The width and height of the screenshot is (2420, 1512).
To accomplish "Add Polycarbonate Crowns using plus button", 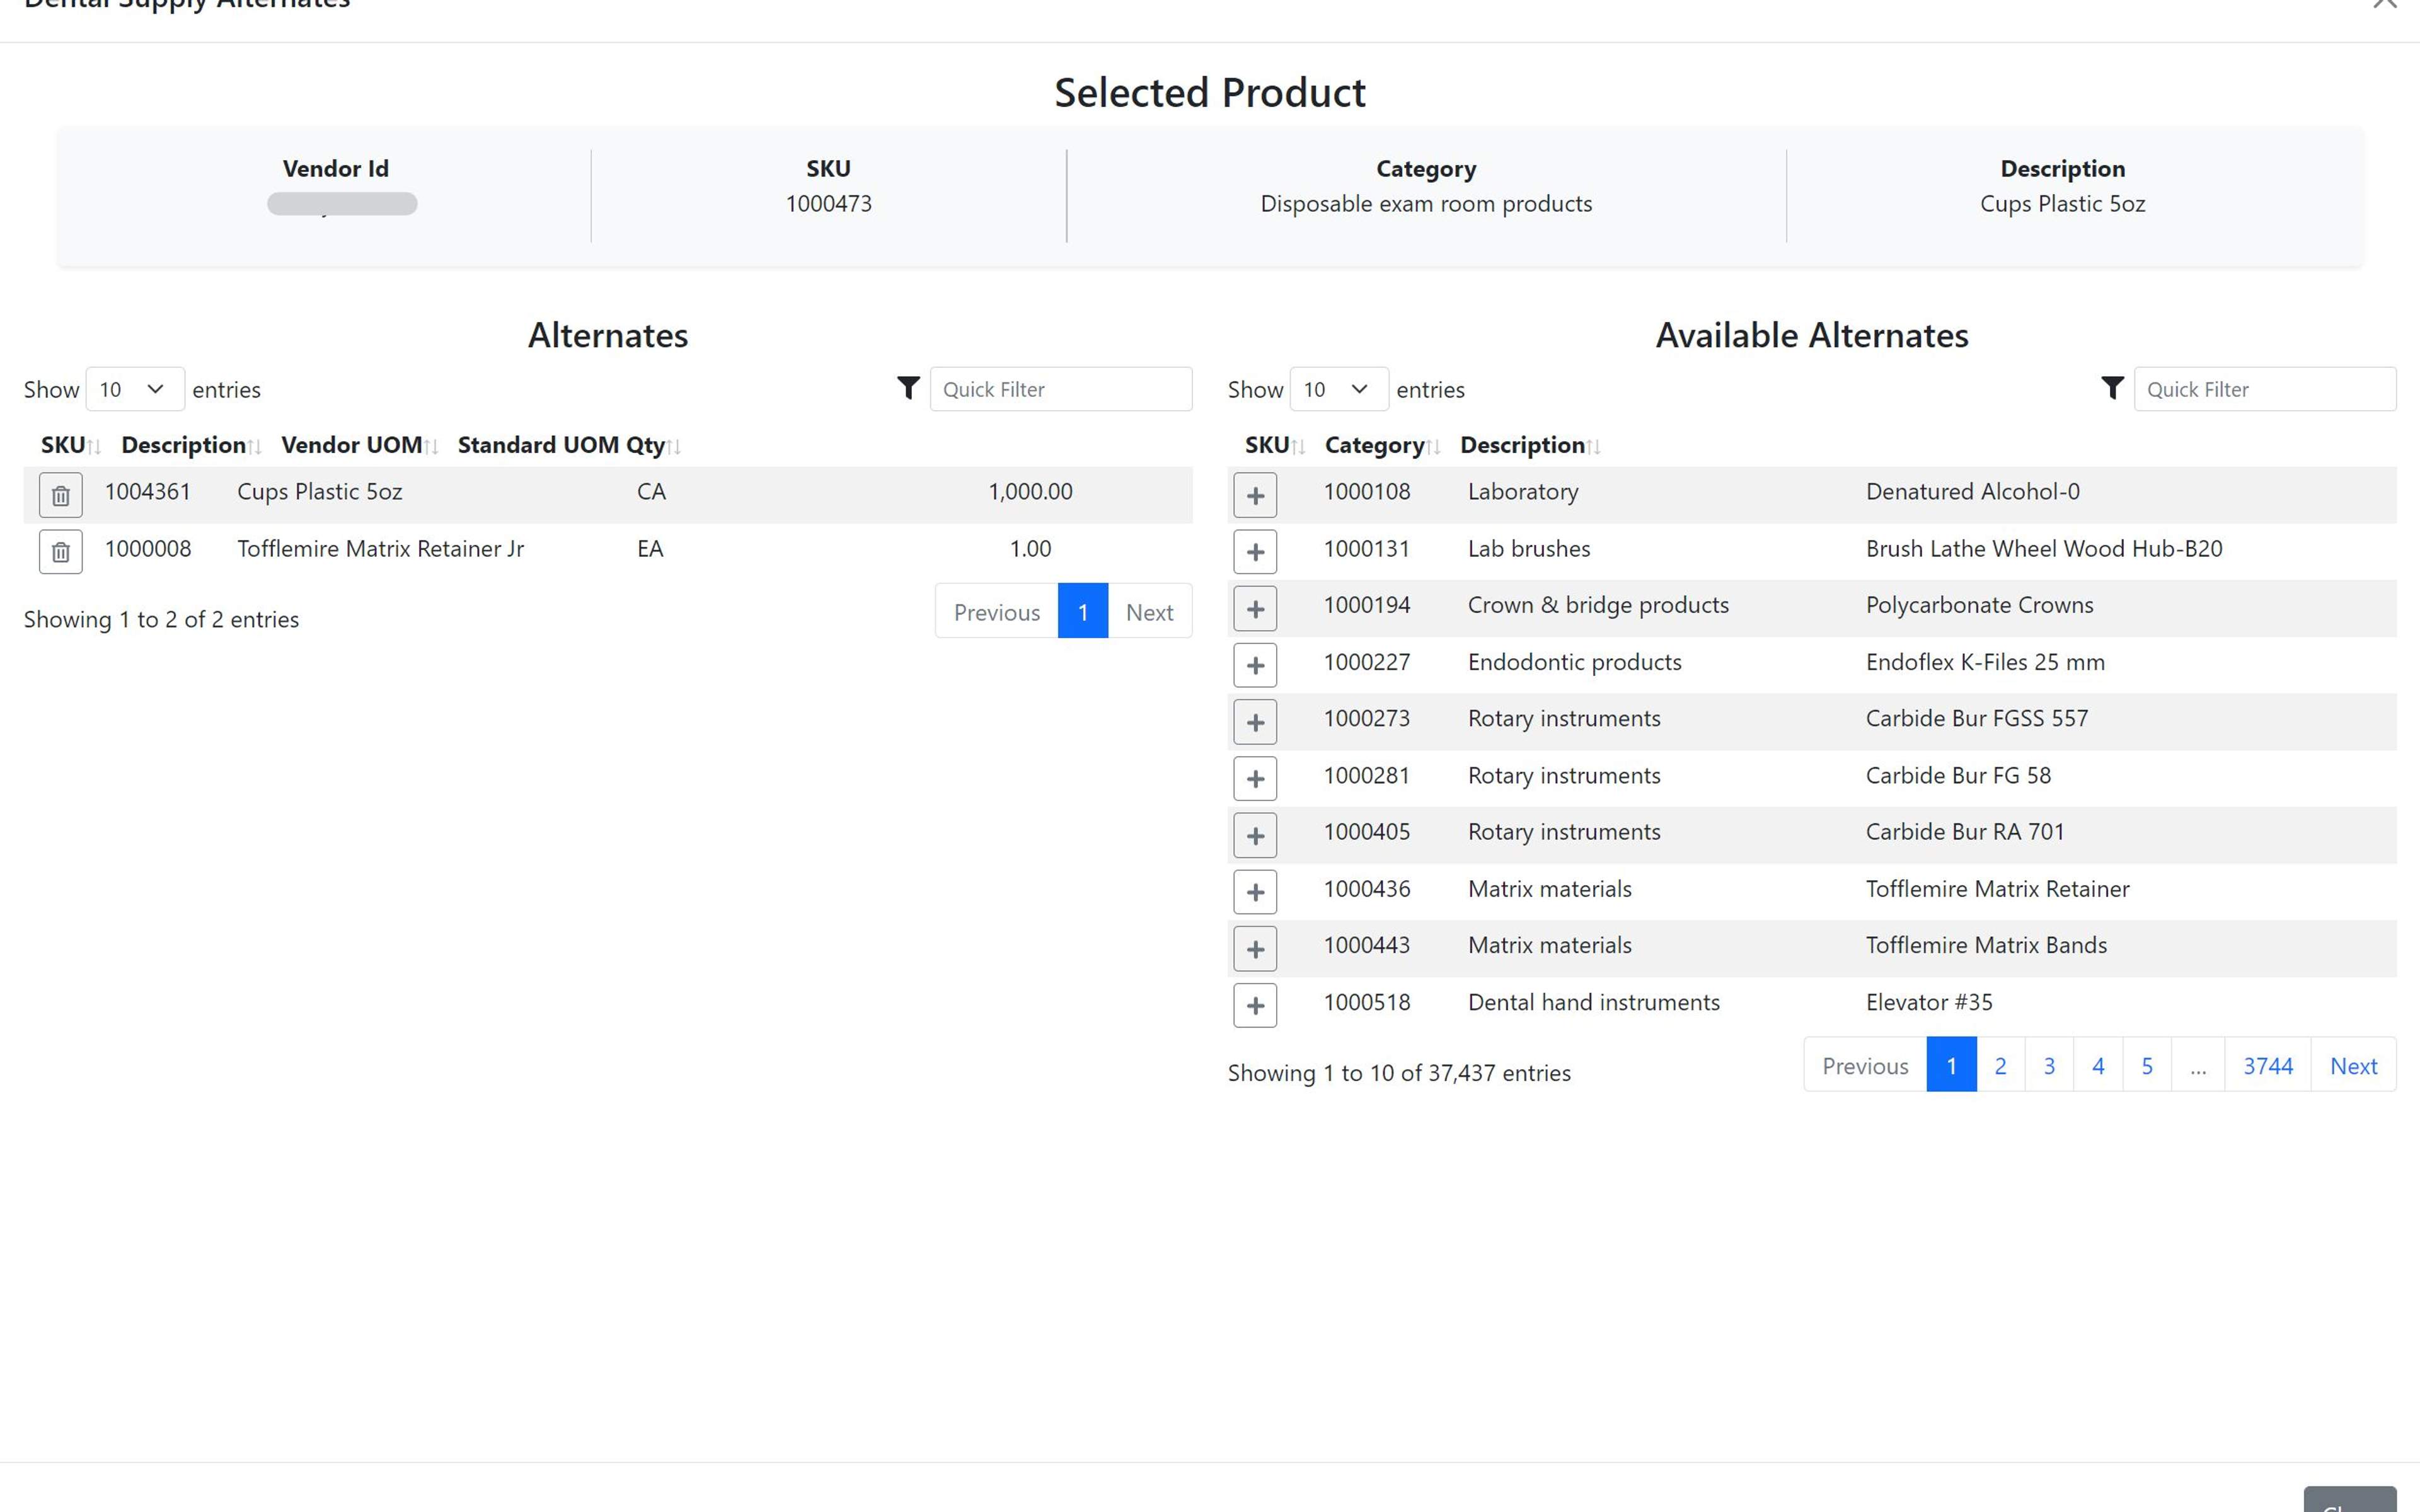I will point(1255,609).
